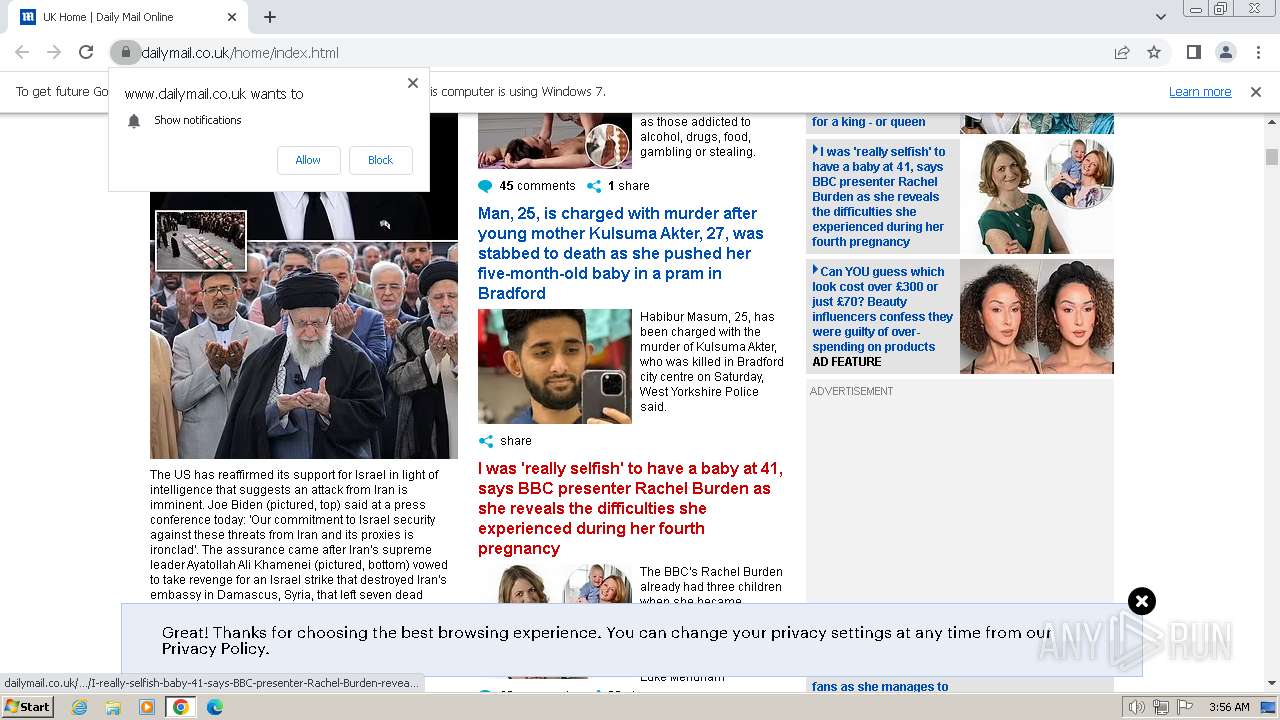The width and height of the screenshot is (1280, 720).
Task: Expand the tab search dropdown
Action: tap(1160, 17)
